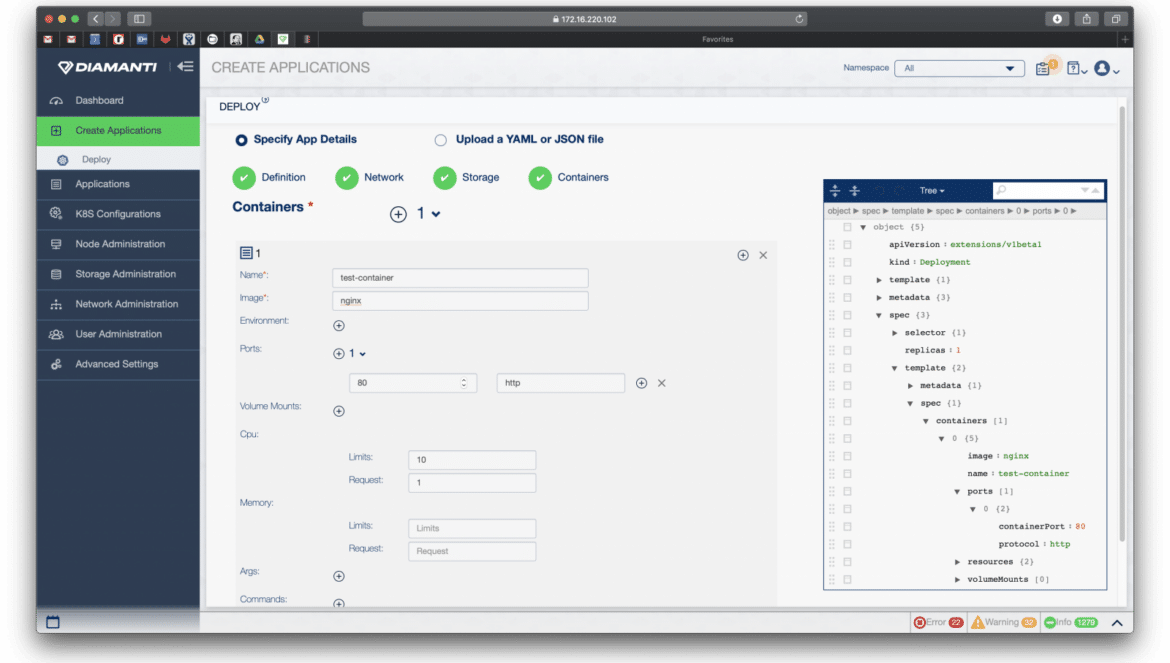Open the notifications clipboard icon
The height and width of the screenshot is (663, 1170).
[1044, 68]
